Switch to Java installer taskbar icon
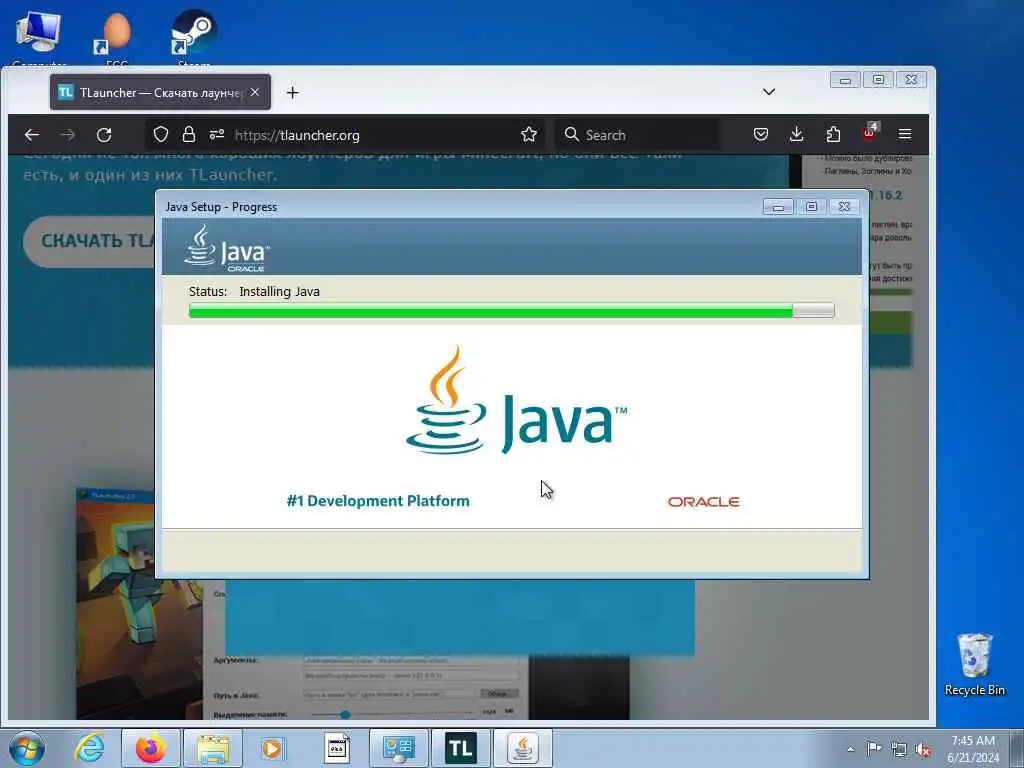This screenshot has height=768, width=1024. (522, 748)
